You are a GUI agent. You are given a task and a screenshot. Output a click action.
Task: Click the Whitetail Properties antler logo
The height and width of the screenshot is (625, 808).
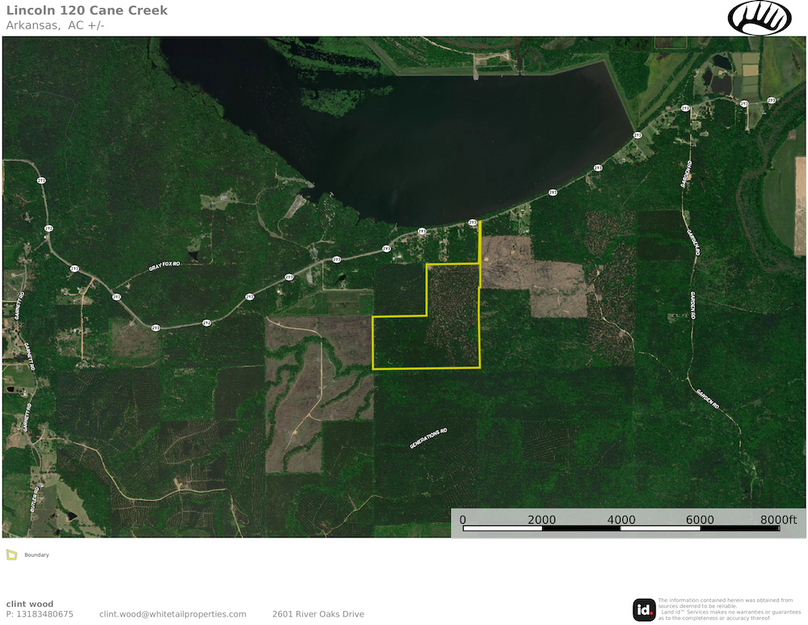pos(759,17)
